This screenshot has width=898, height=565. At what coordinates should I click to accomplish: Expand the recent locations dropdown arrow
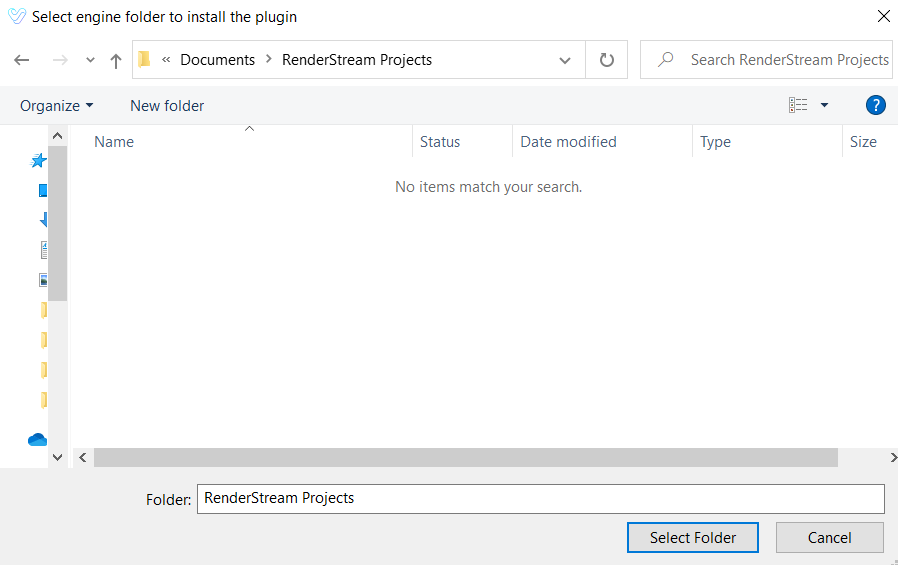click(90, 60)
